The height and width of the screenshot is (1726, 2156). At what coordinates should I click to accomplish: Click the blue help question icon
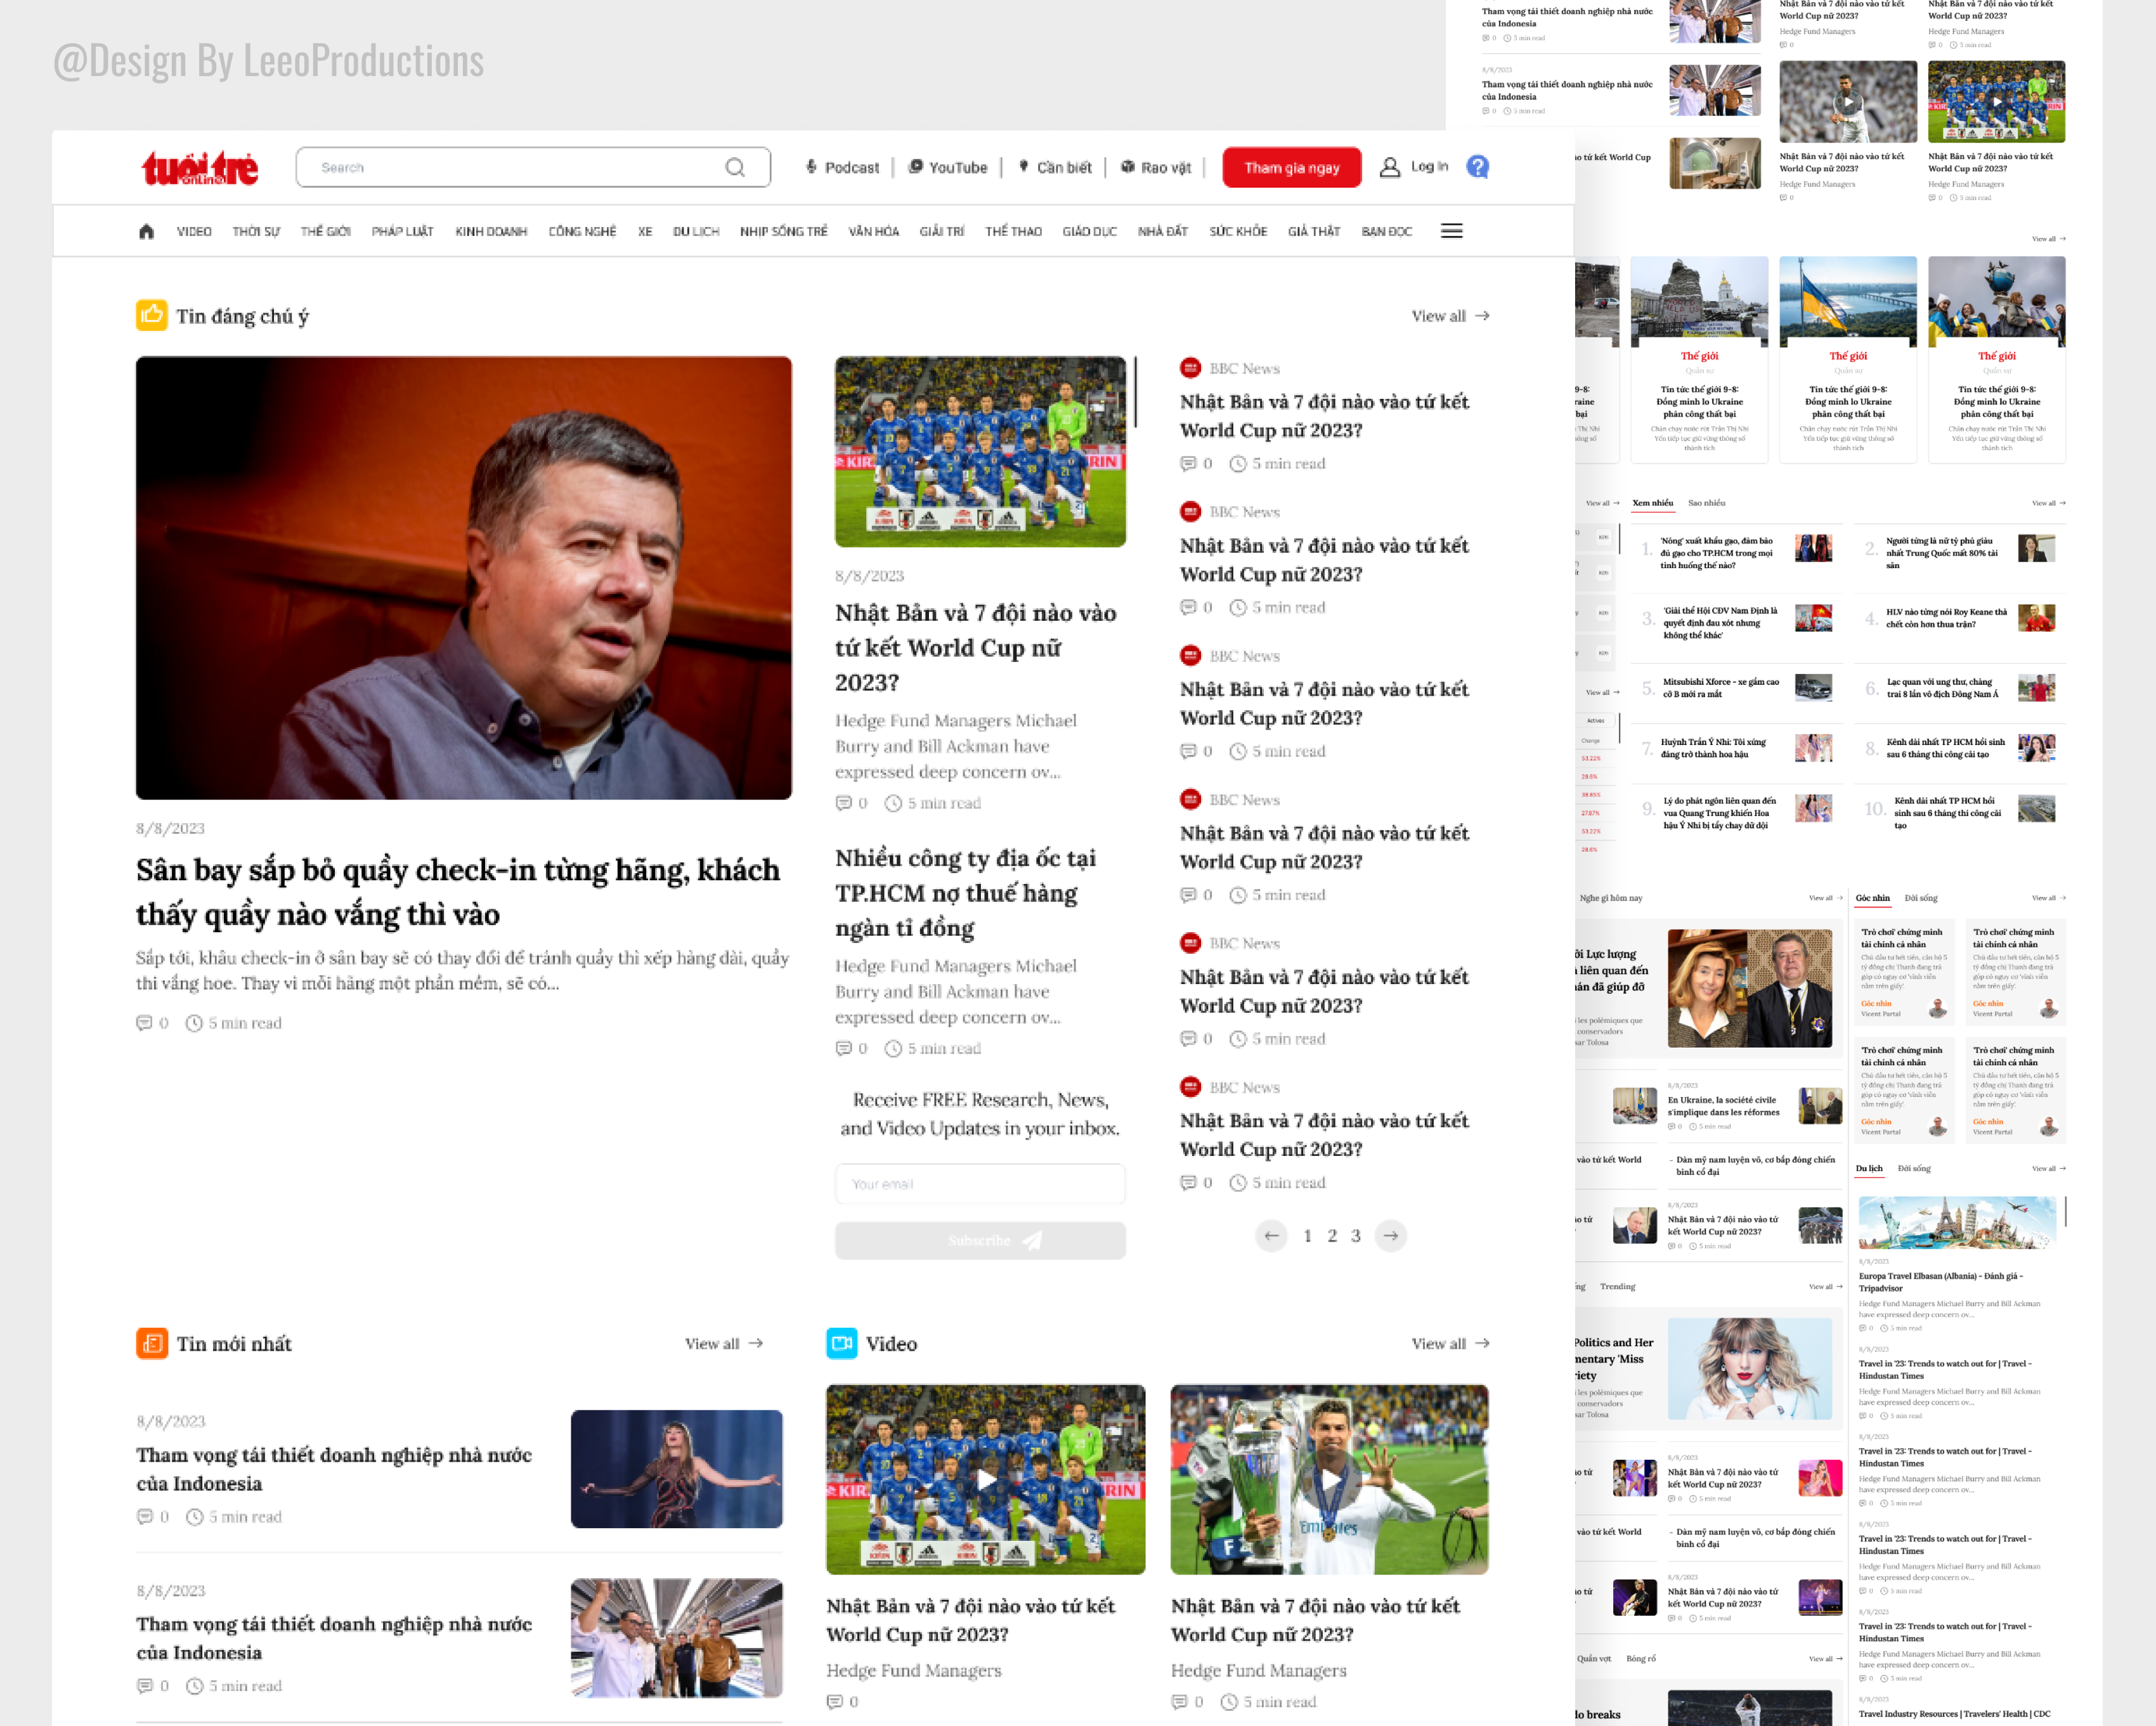[x=1477, y=167]
